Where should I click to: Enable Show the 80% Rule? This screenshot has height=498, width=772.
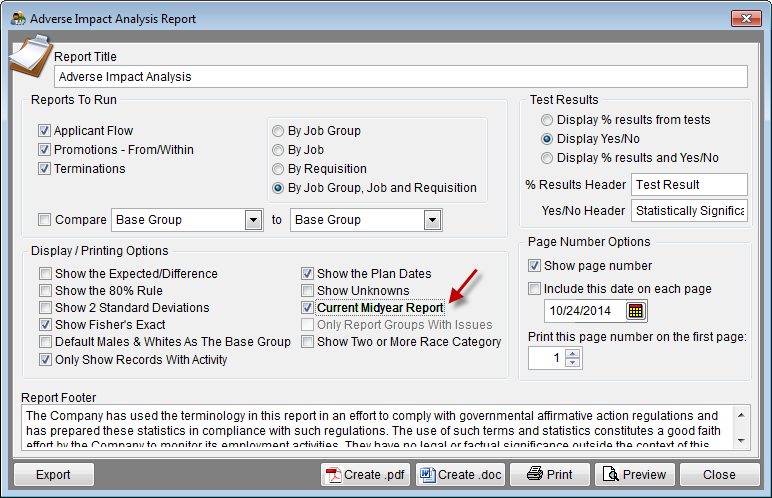coord(45,291)
